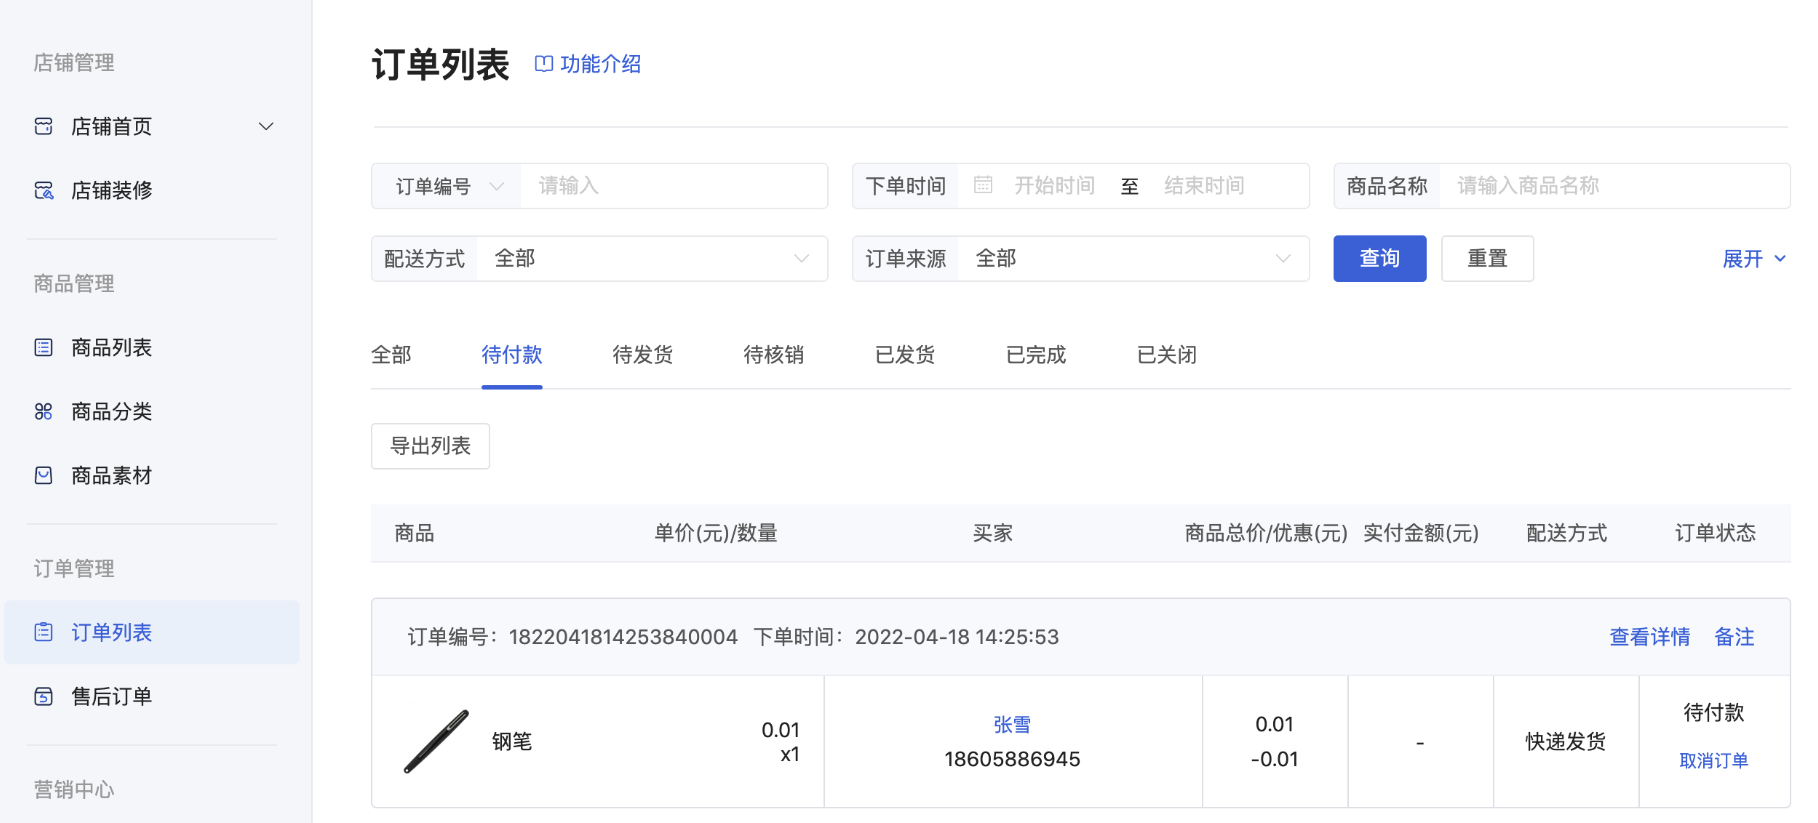1818x823 pixels.
Task: Open 查看详情 for the order
Action: tap(1650, 637)
